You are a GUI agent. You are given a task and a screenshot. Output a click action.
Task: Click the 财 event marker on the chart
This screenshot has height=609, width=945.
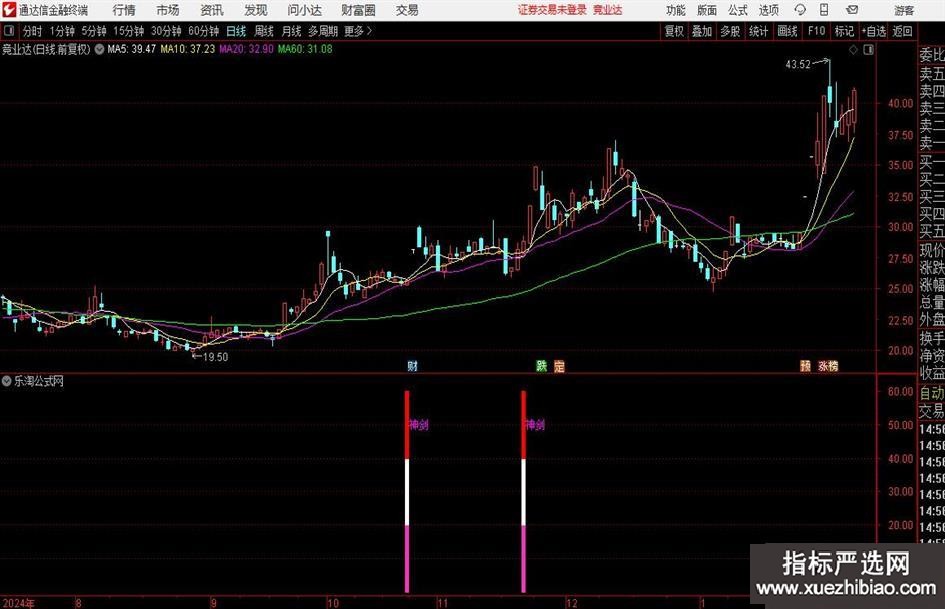coord(412,366)
